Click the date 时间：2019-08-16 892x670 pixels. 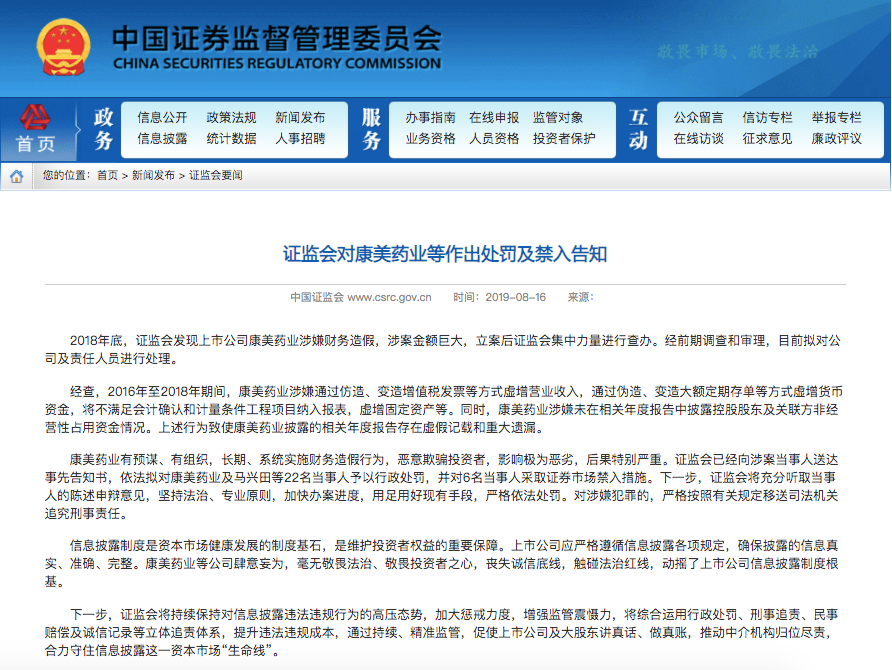[499, 297]
